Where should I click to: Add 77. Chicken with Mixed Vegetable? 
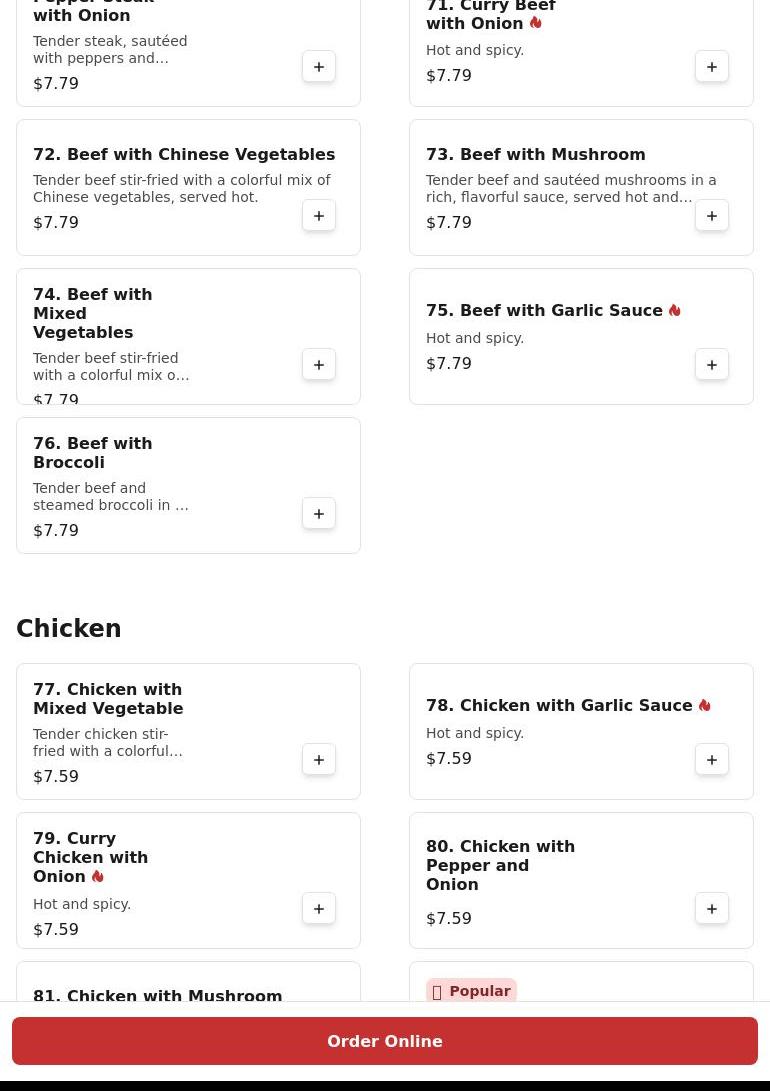319,760
